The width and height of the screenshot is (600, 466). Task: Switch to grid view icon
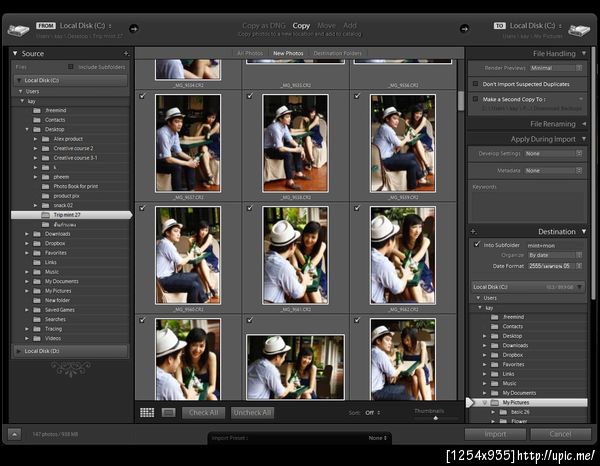tap(147, 412)
